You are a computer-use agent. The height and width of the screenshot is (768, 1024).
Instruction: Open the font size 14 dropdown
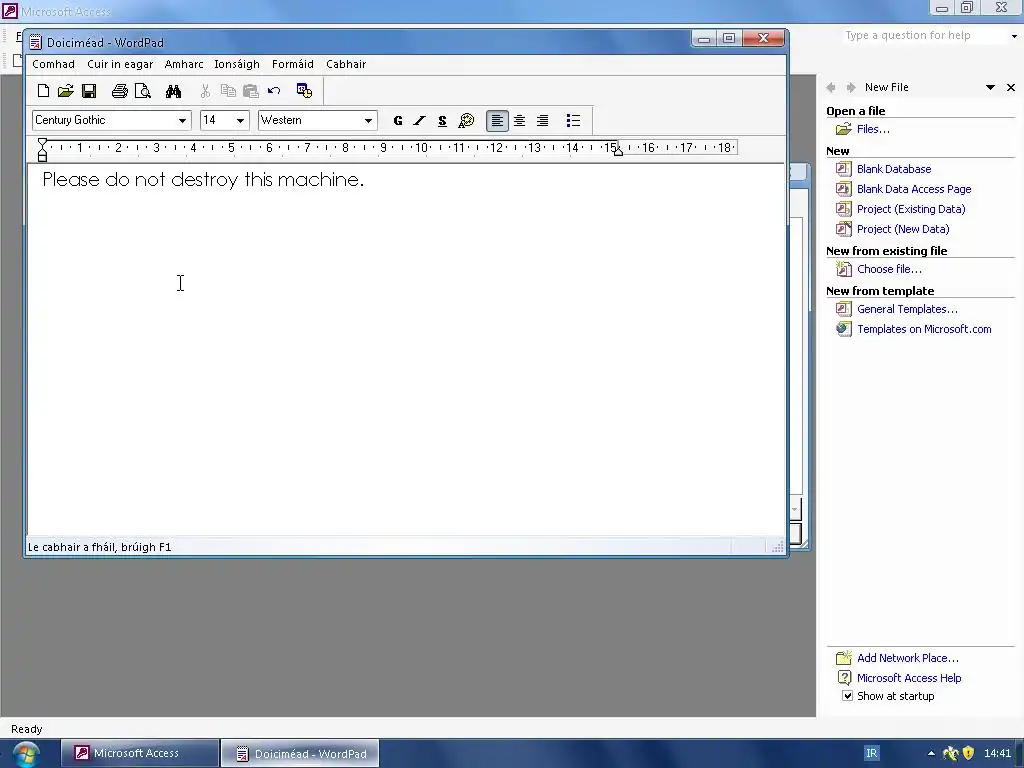pos(240,120)
